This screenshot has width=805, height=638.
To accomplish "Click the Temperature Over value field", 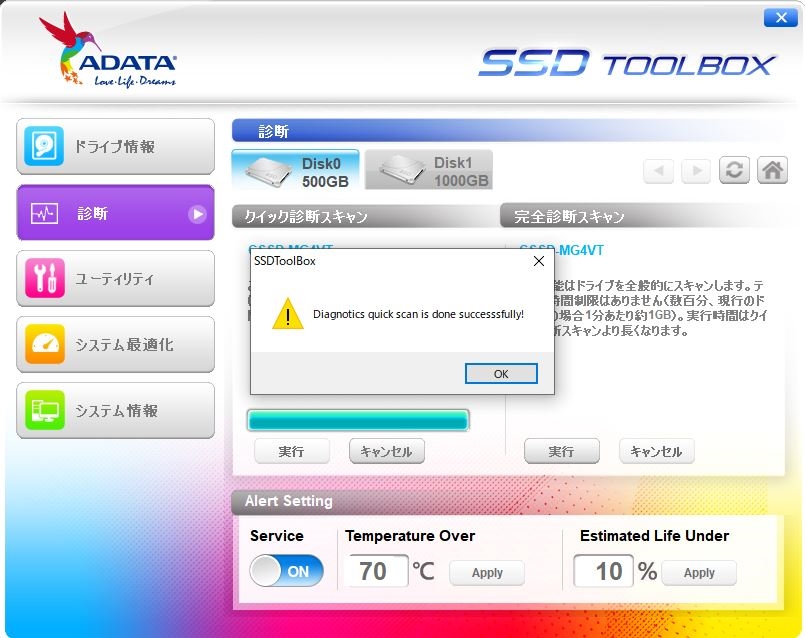I will tap(376, 571).
